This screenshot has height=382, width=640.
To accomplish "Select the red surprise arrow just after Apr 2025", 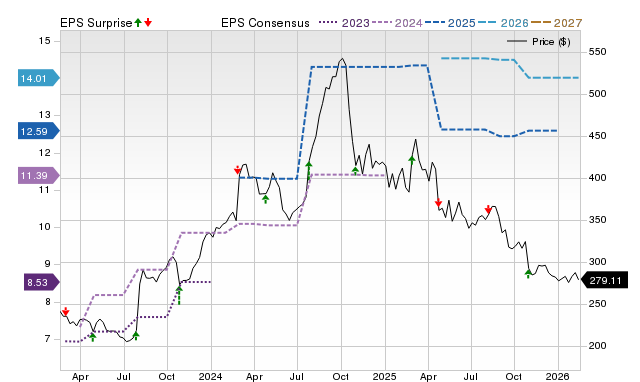I will 438,202.
